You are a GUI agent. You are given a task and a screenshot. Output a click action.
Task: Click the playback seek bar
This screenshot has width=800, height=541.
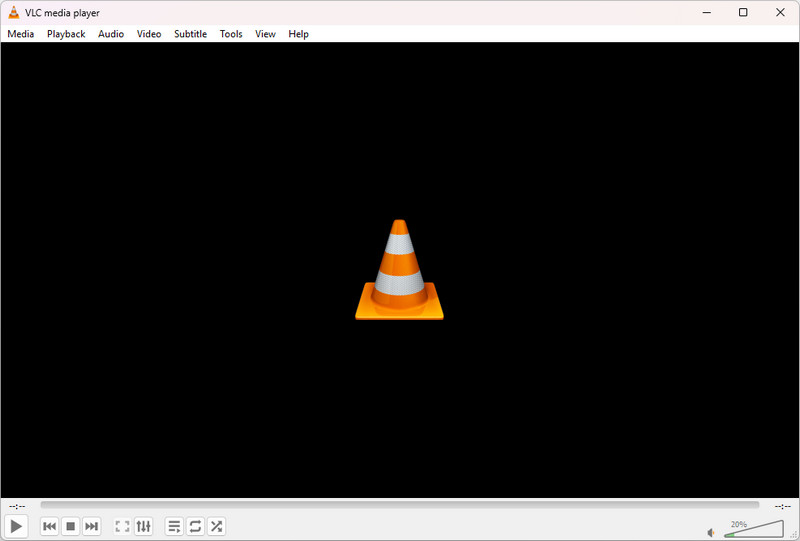click(399, 505)
